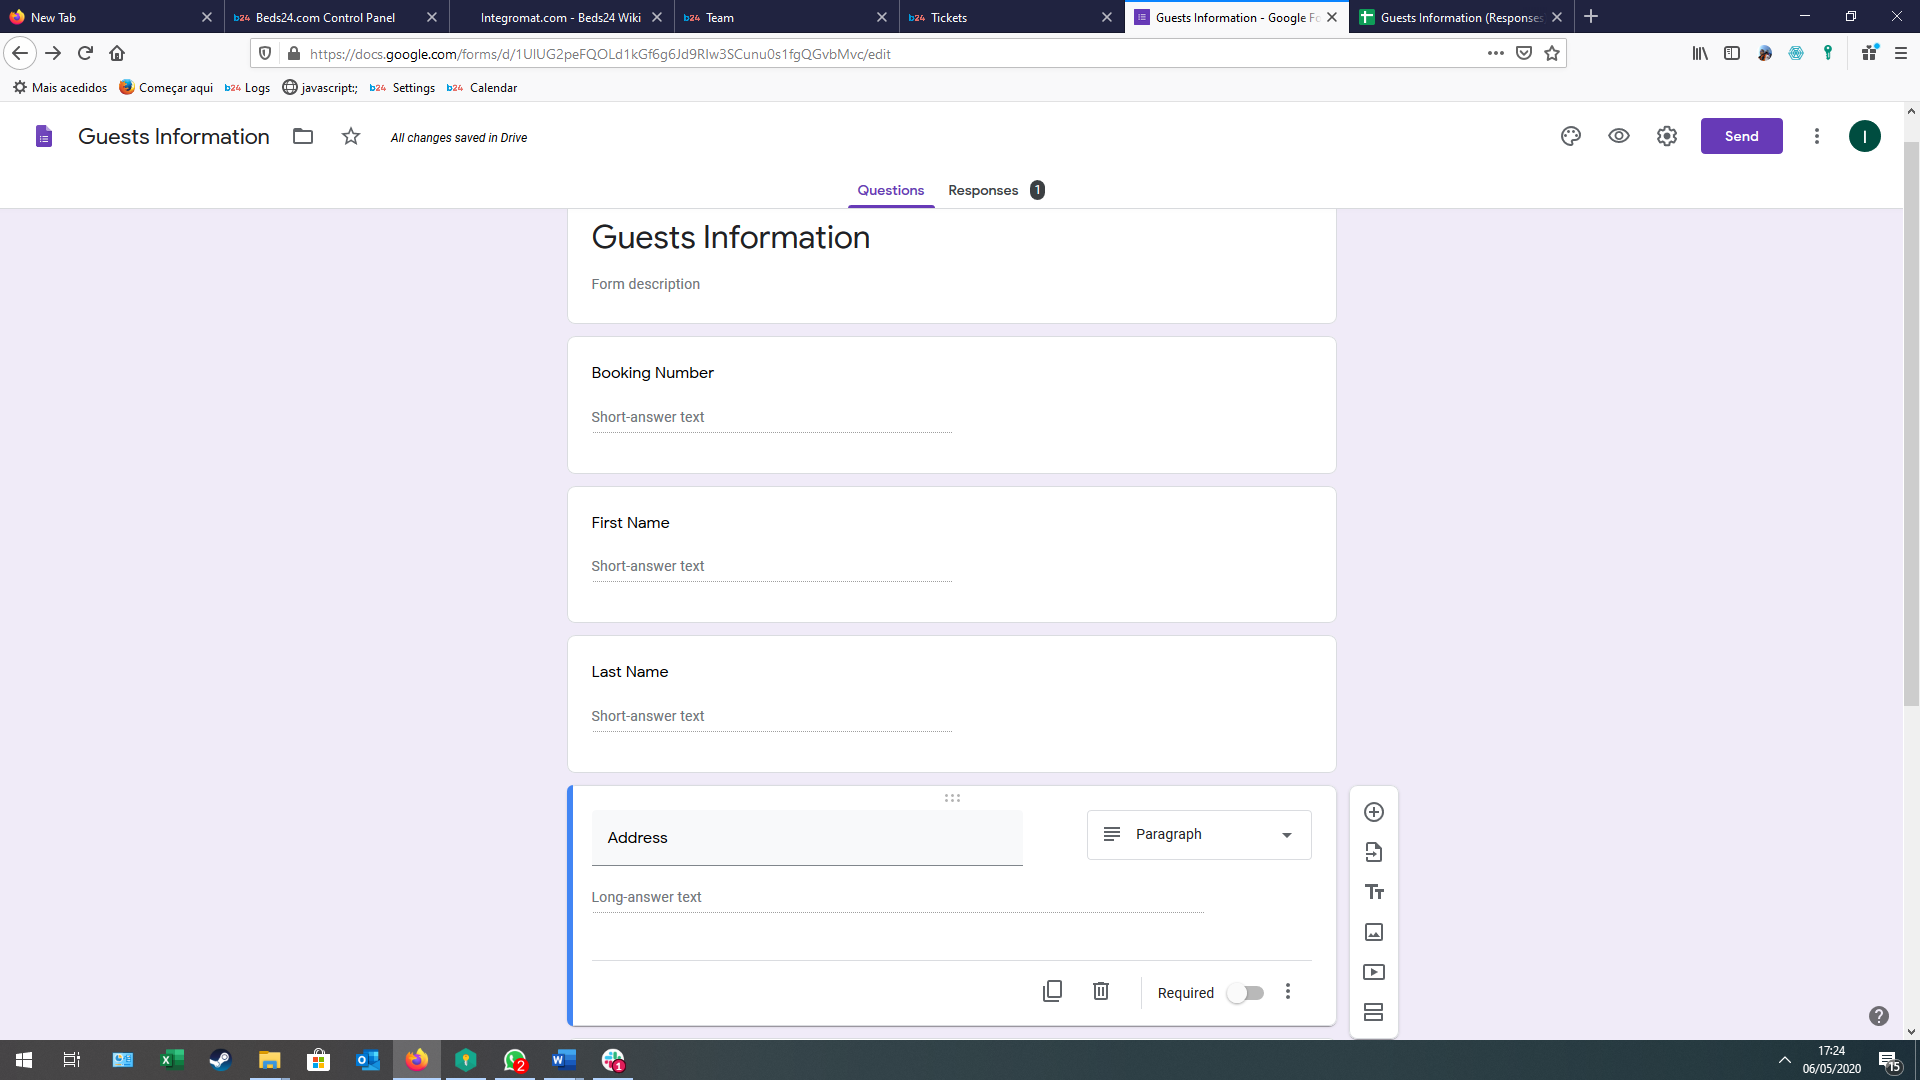Delete the Address question
This screenshot has width=1920, height=1080.
point(1101,991)
